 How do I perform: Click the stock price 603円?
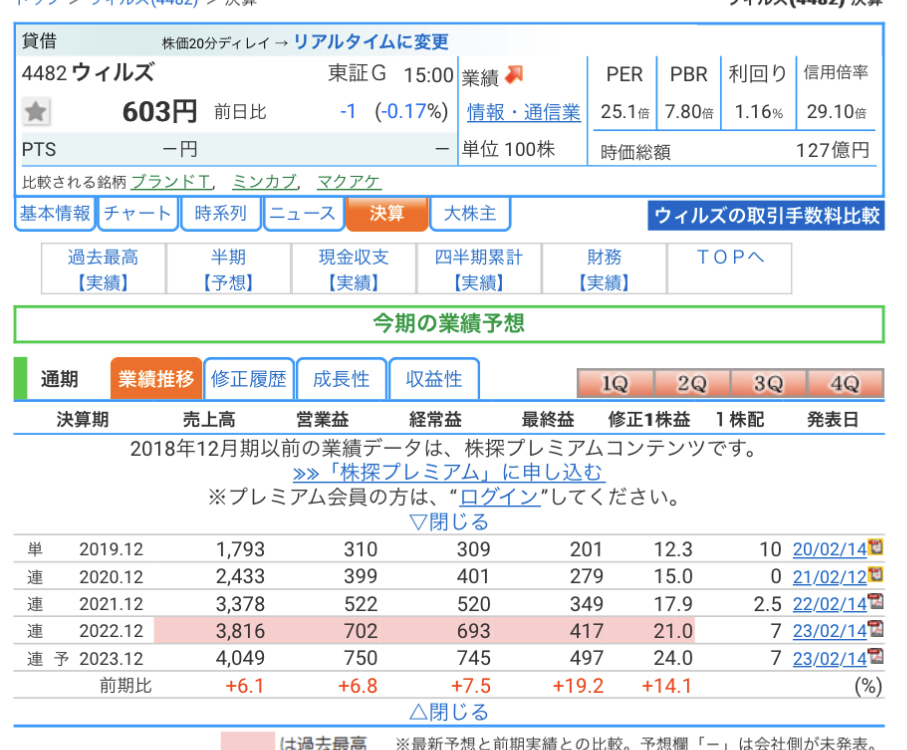tap(160, 112)
